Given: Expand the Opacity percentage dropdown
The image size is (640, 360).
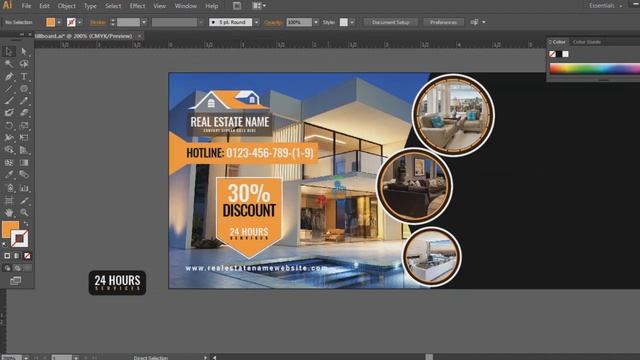Looking at the screenshot, I should pos(316,22).
